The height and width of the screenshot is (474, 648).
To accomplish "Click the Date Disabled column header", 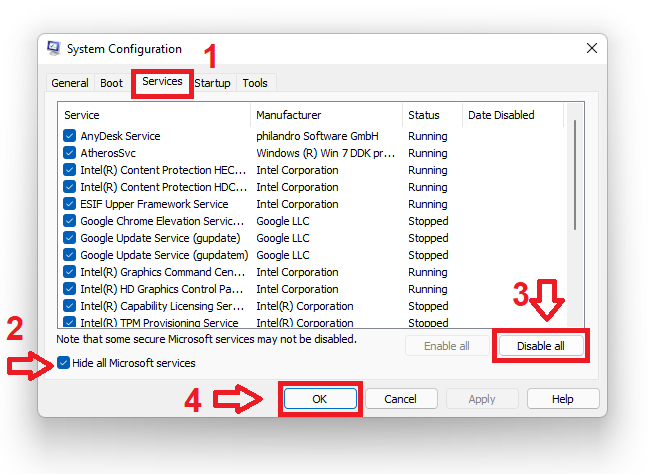I will tap(513, 115).
